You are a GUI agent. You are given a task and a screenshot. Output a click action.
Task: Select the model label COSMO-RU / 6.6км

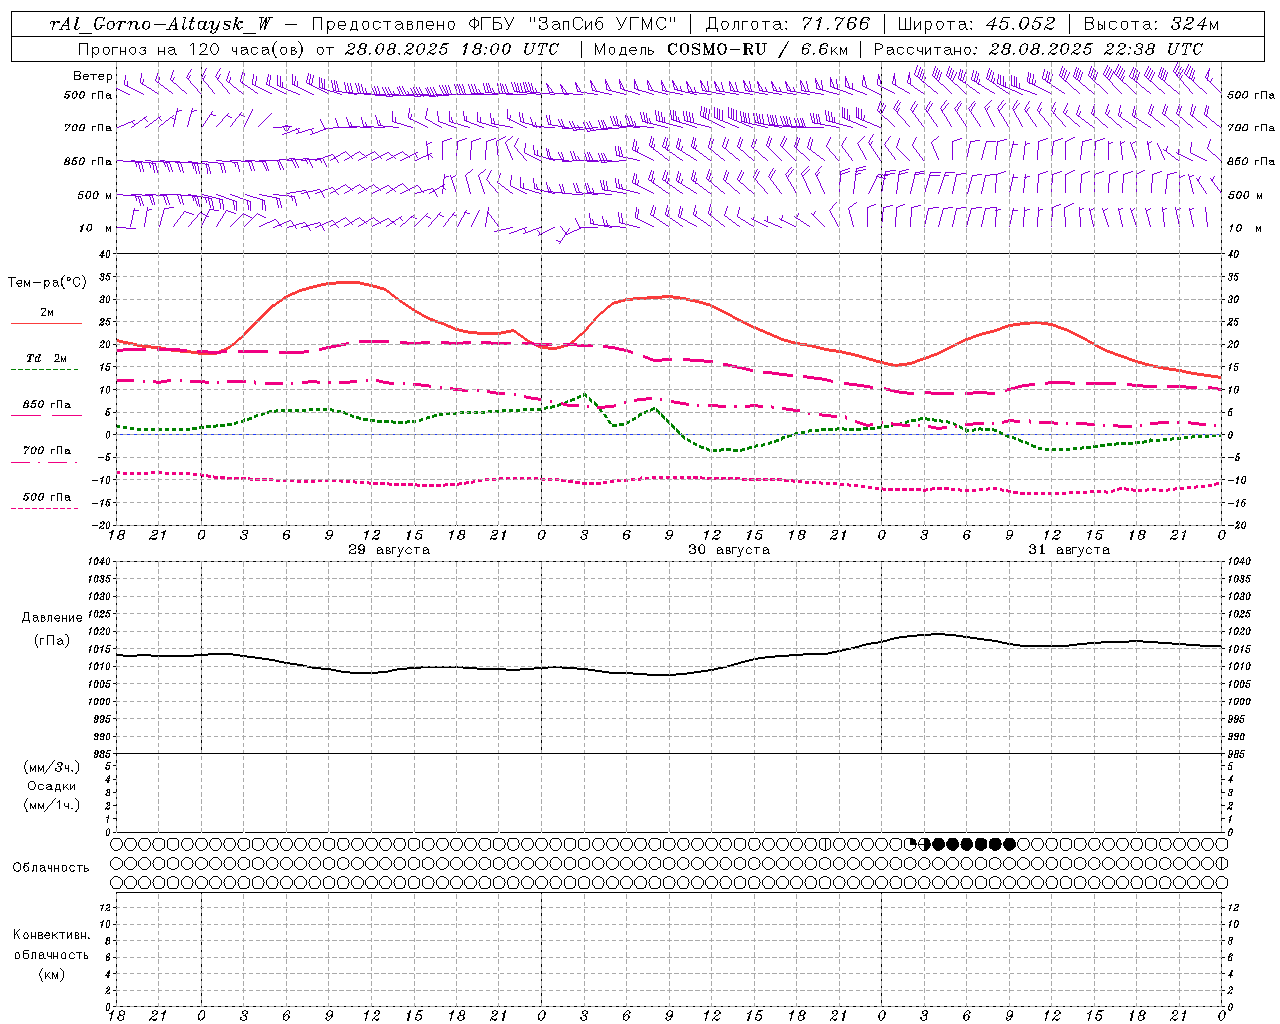click(x=757, y=49)
